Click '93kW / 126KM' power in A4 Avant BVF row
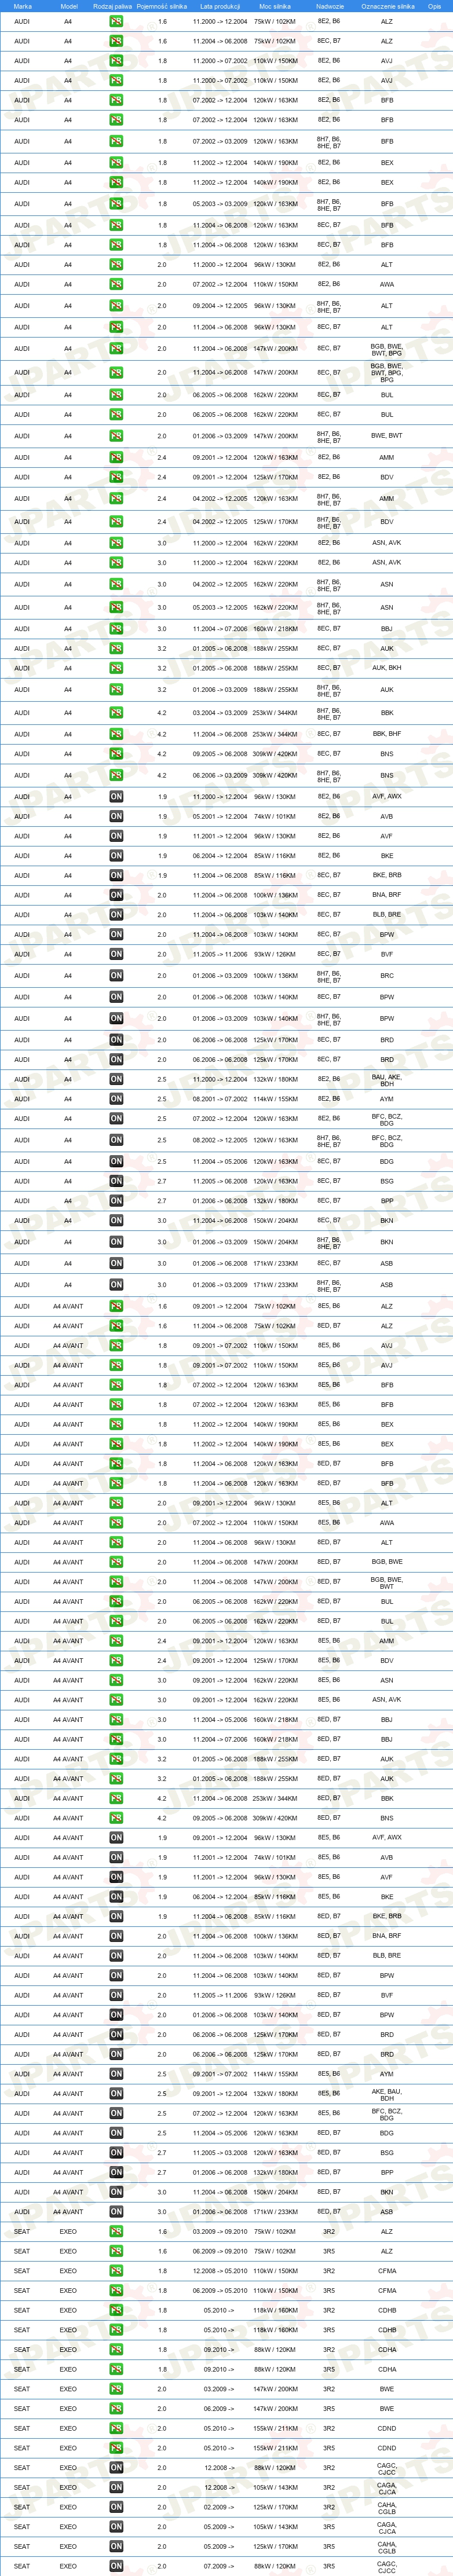The width and height of the screenshot is (453, 2576). (275, 1995)
